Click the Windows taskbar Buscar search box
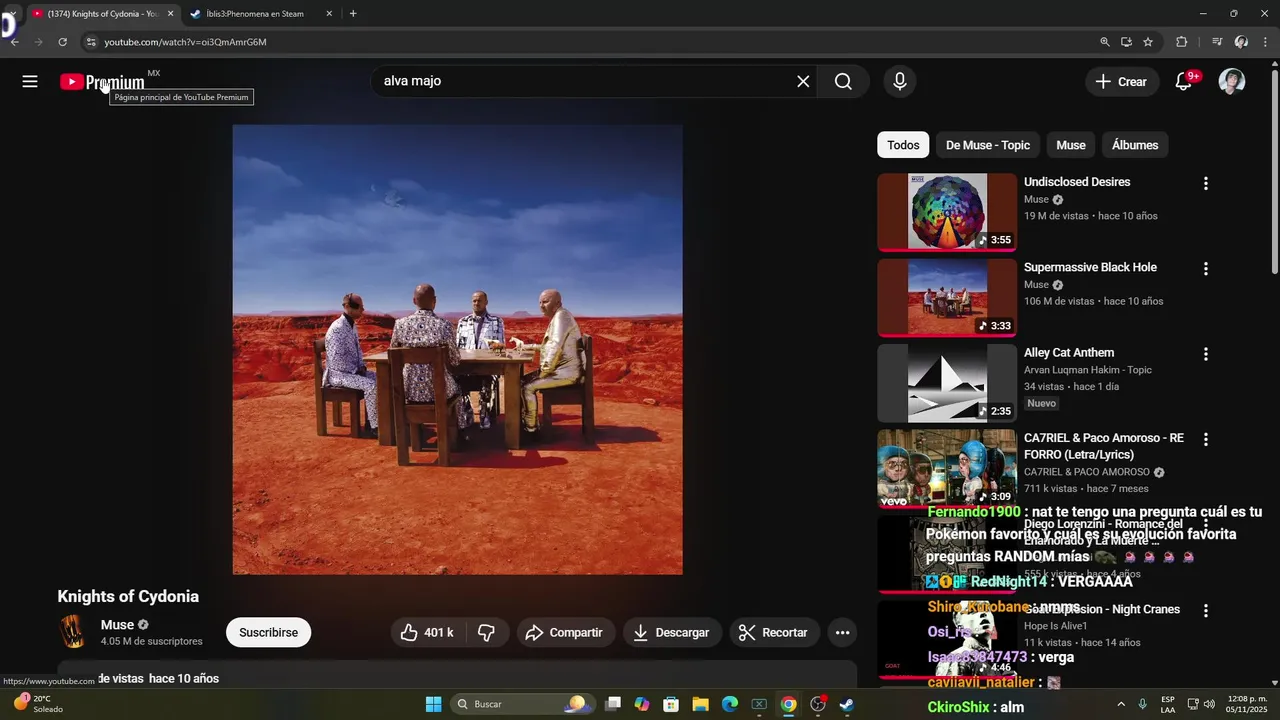This screenshot has width=1280, height=720. click(523, 704)
